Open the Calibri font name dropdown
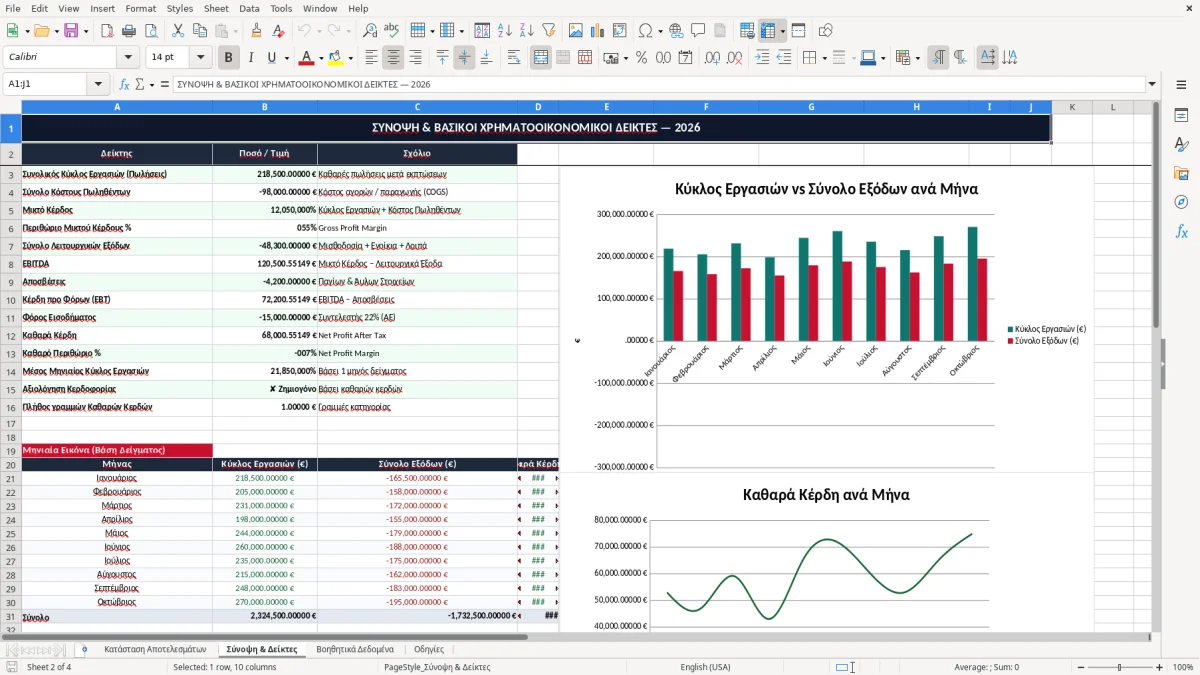The image size is (1200, 675). [128, 58]
